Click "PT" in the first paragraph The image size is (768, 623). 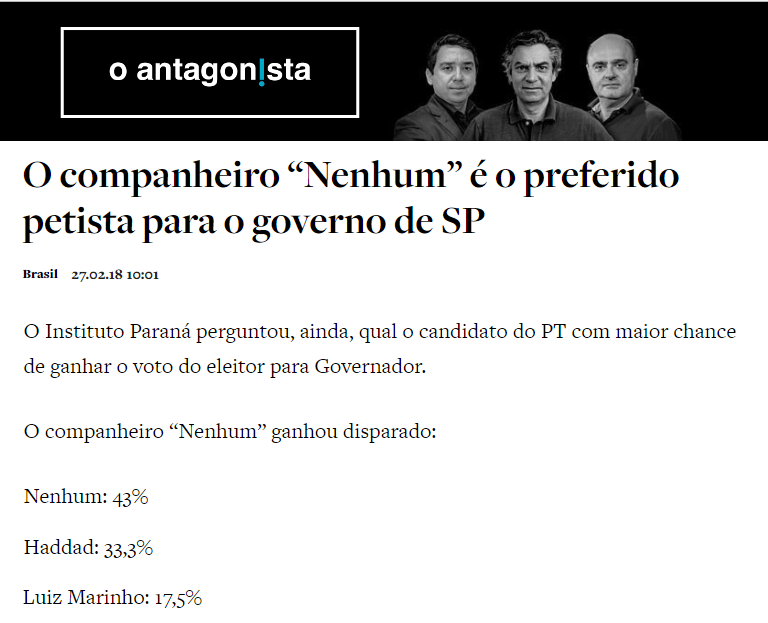[x=555, y=332]
